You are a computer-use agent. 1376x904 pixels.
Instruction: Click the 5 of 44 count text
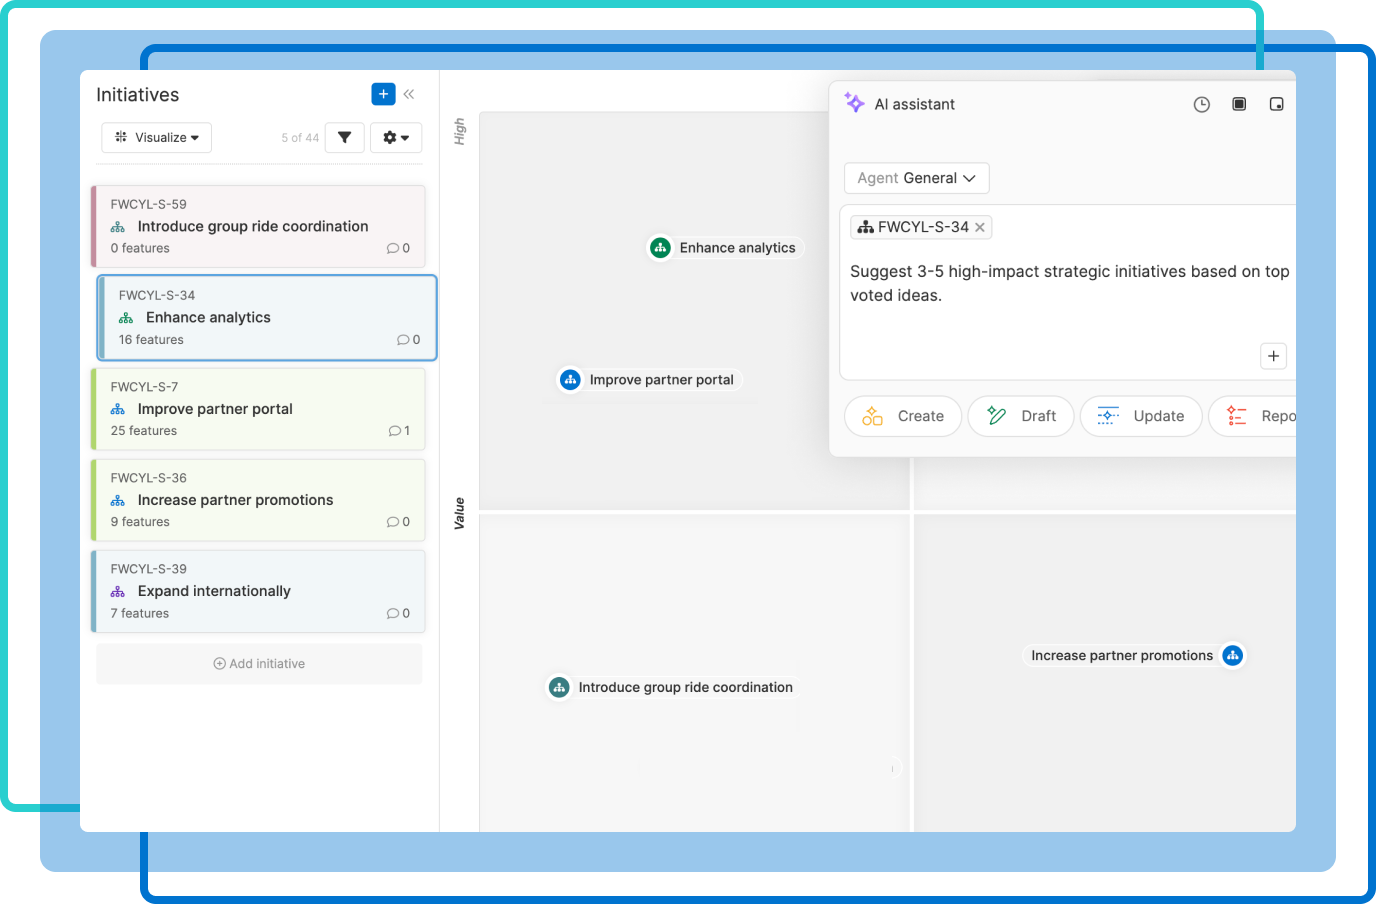click(x=300, y=138)
